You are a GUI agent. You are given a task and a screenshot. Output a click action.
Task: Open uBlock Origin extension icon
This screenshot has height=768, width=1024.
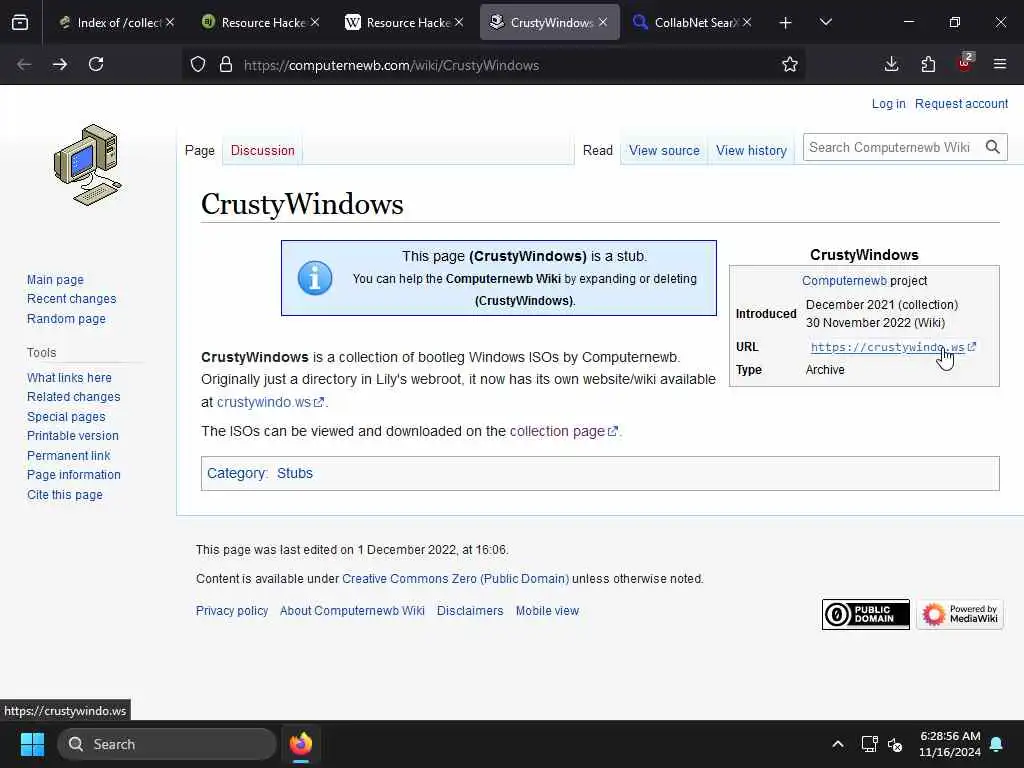(x=965, y=63)
